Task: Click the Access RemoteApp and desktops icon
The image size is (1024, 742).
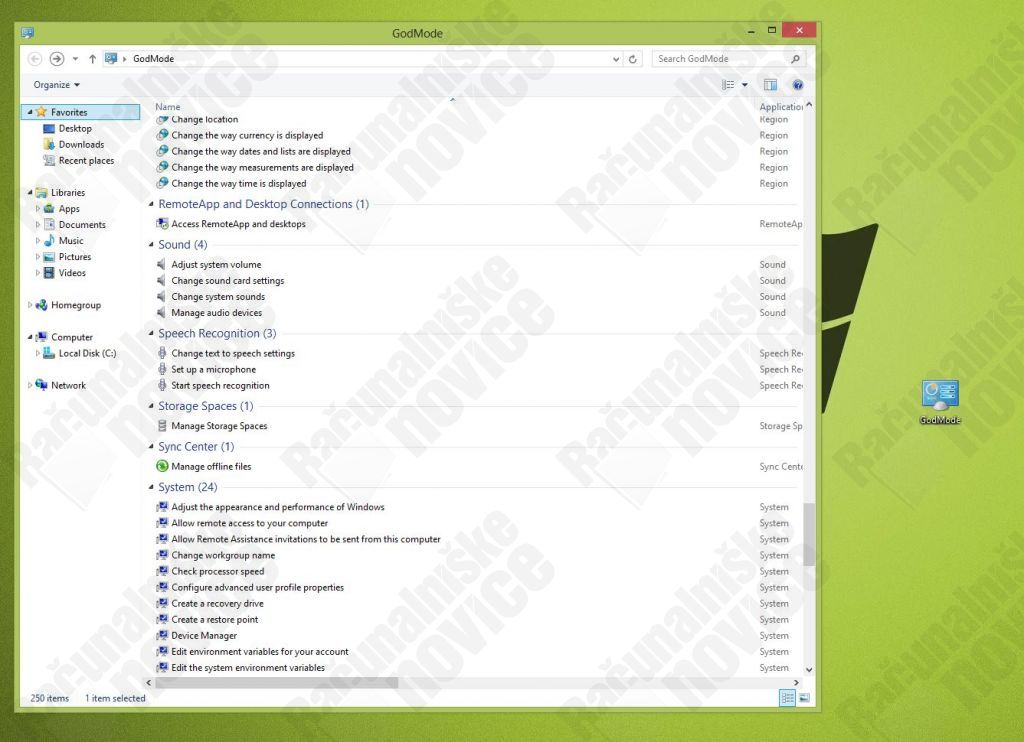Action: [x=162, y=224]
